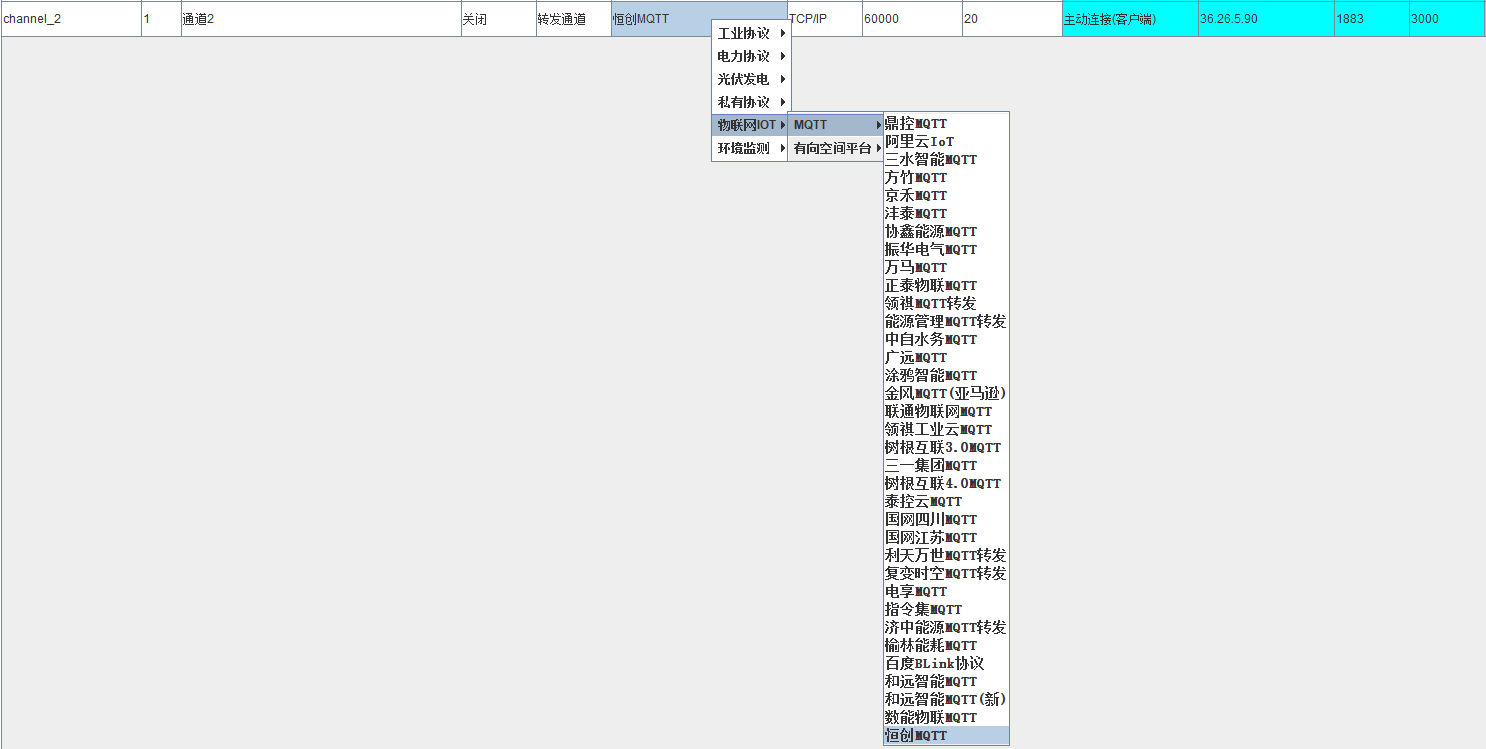Click the IP address 36.26.5.90 cell
This screenshot has width=1486, height=749.
pyautogui.click(x=1266, y=19)
